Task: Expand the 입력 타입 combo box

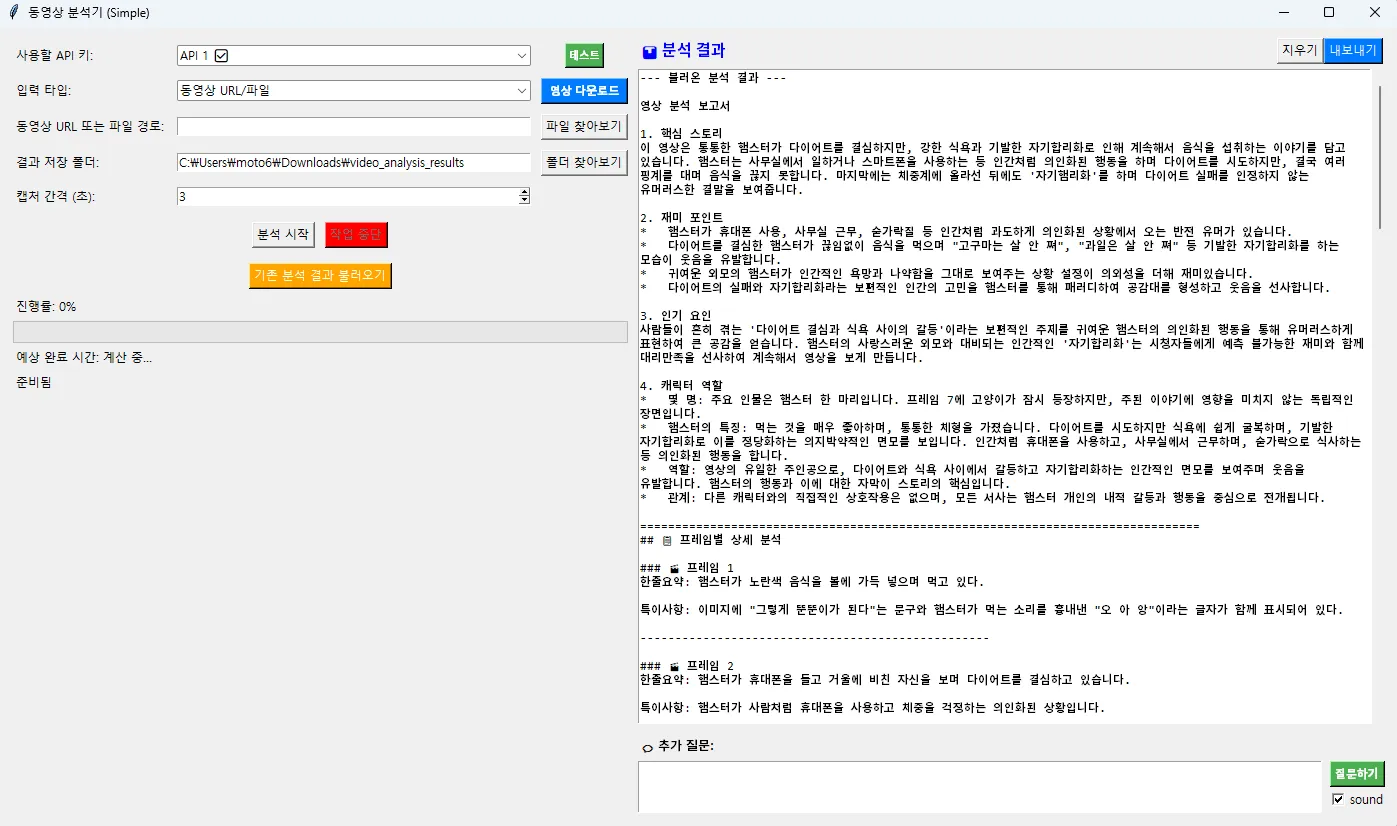Action: [522, 91]
